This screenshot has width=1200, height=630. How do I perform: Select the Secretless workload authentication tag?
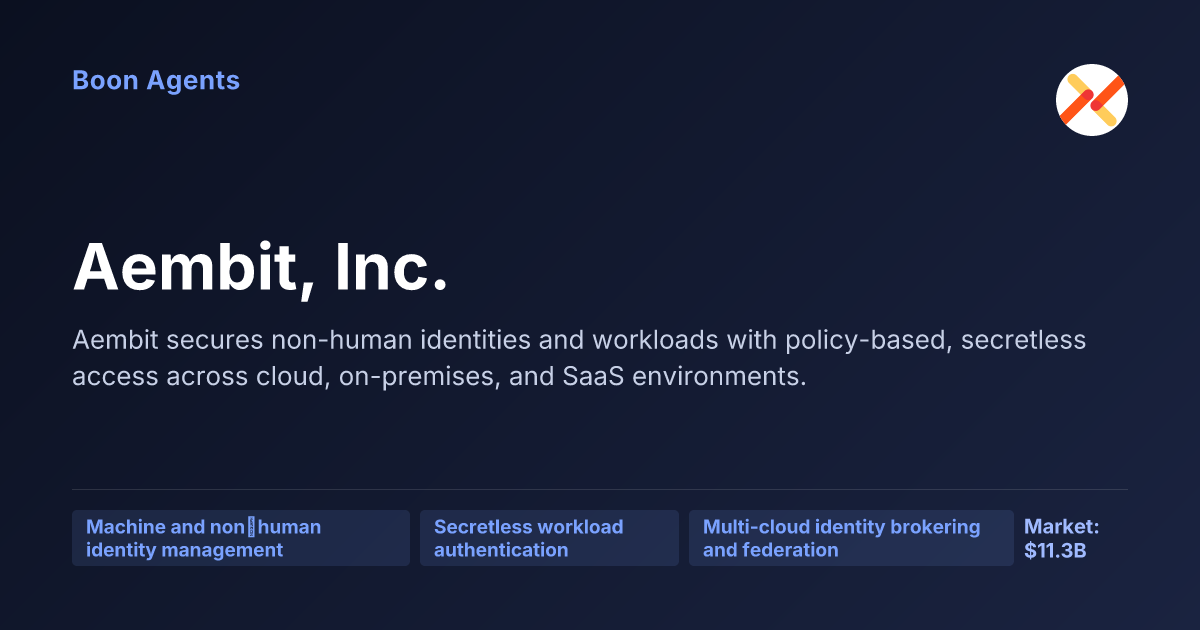(549, 538)
